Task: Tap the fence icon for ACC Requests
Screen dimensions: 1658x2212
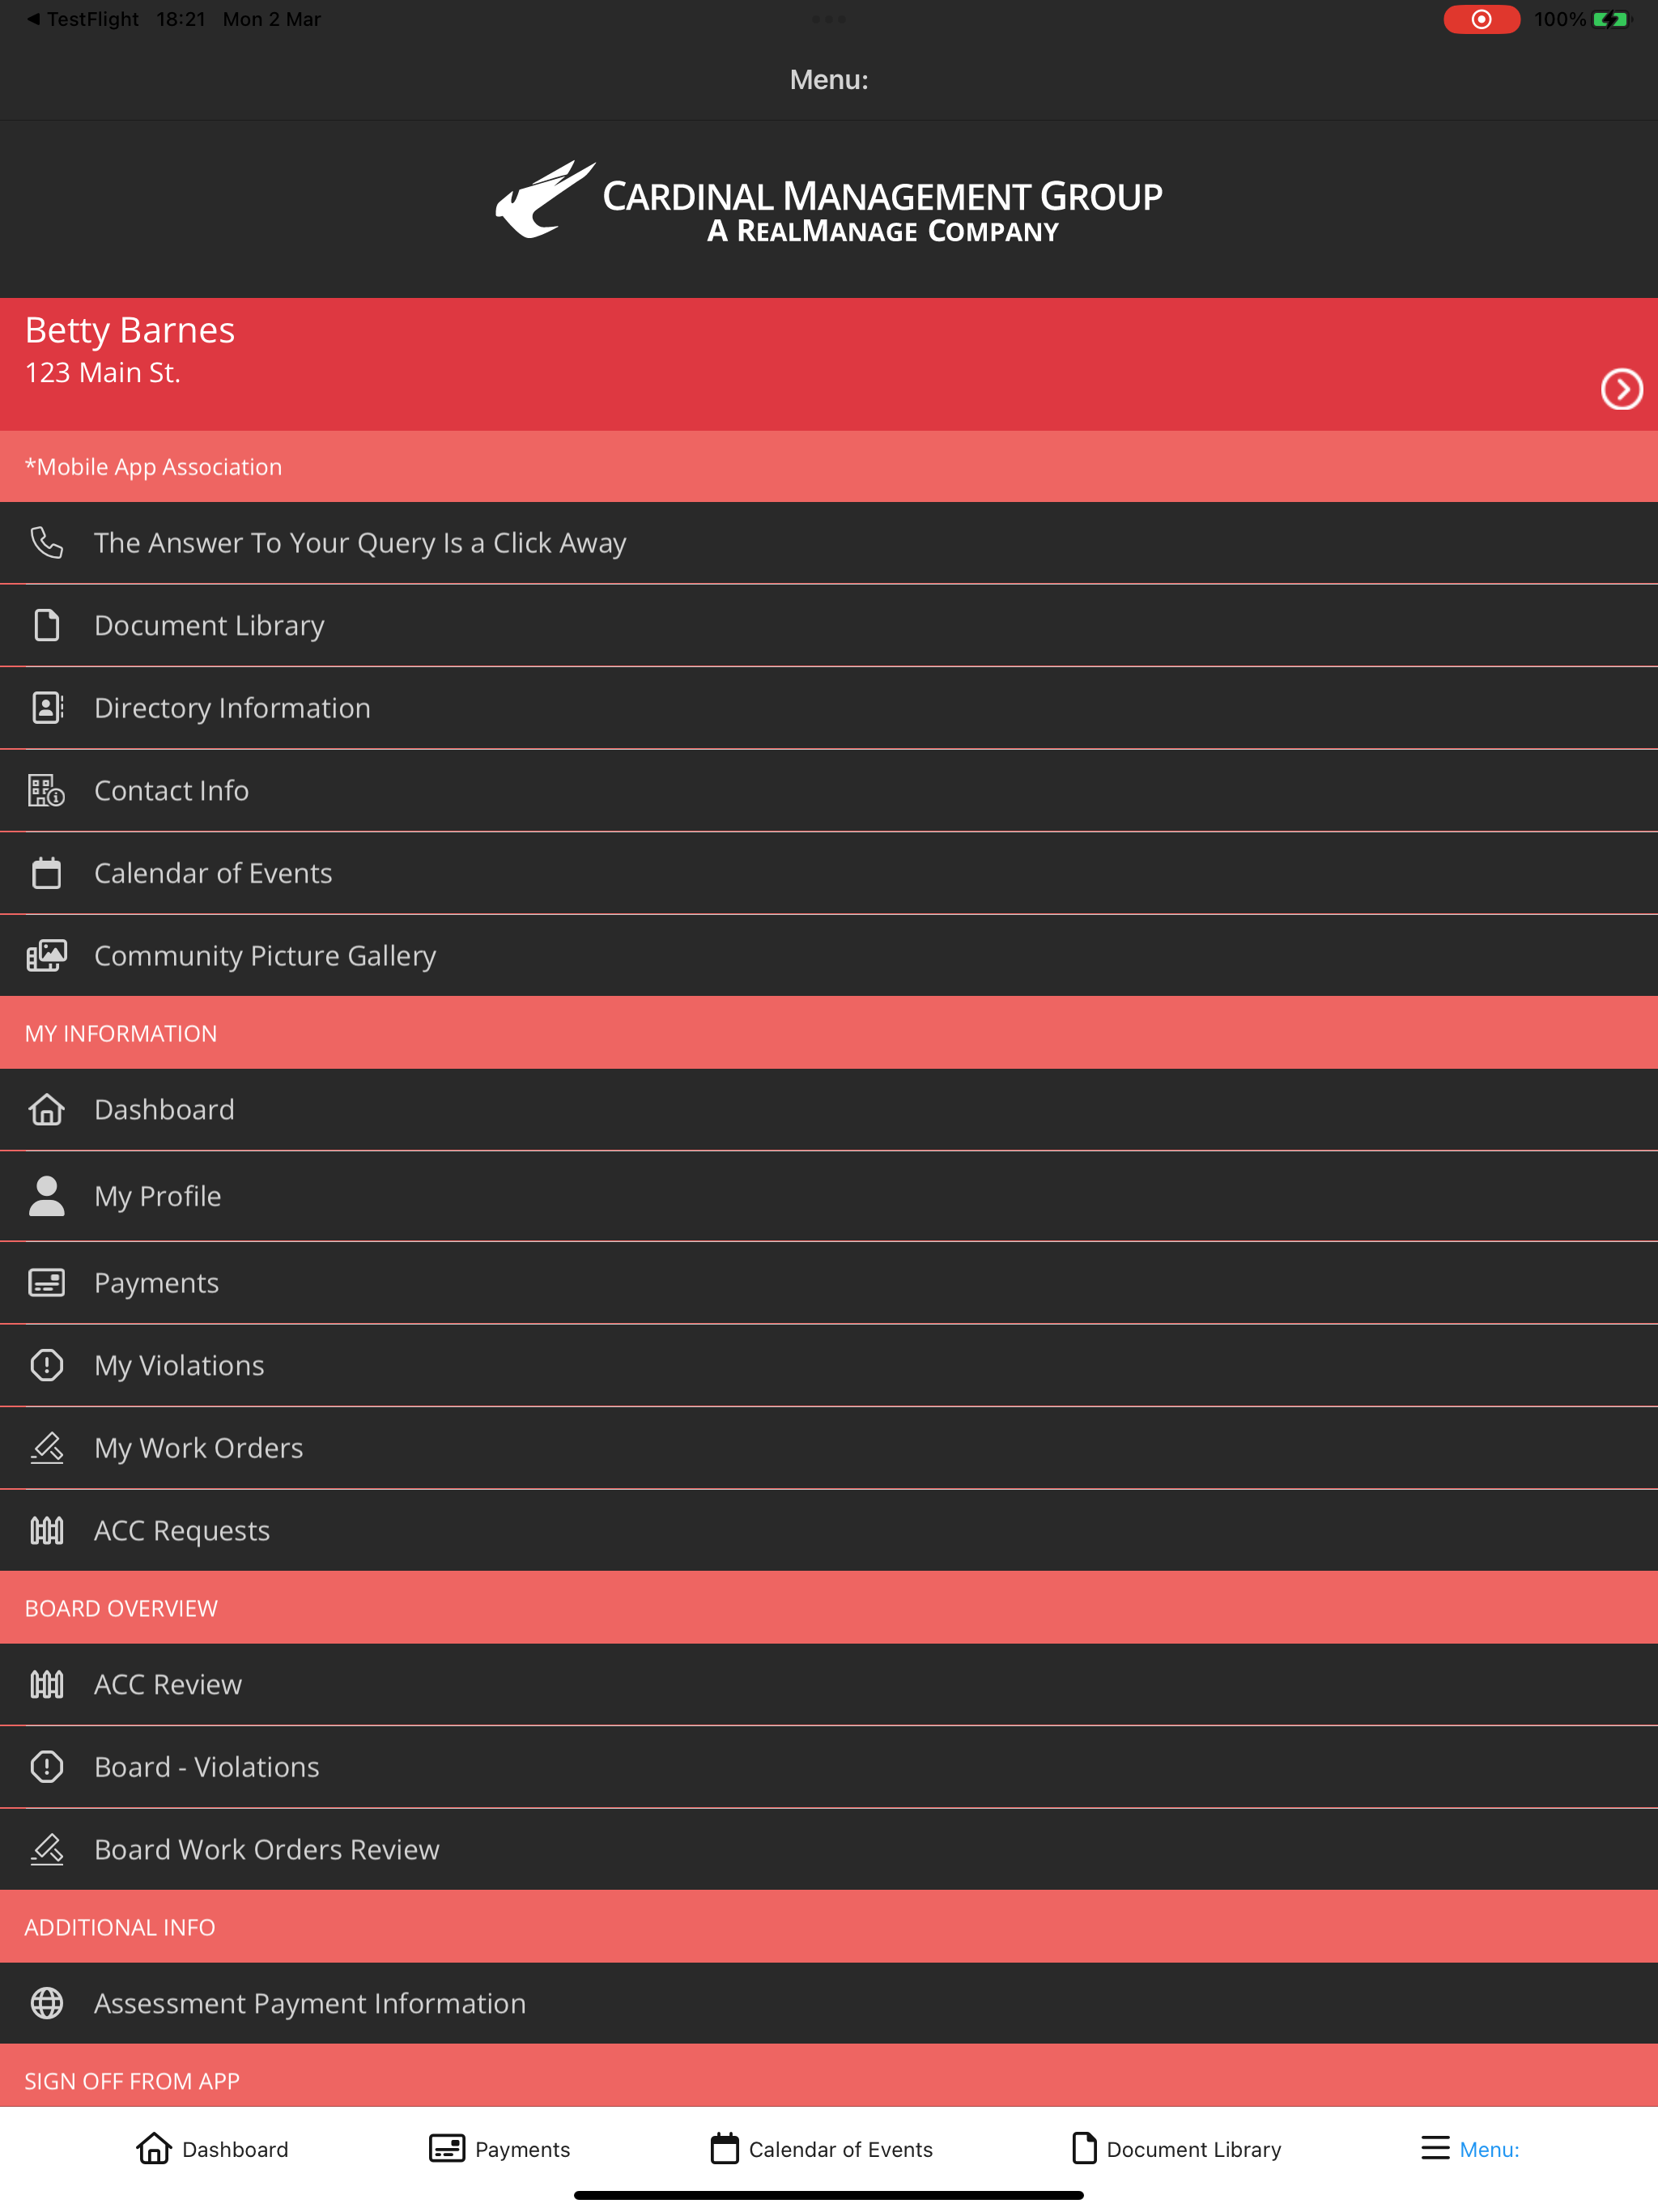Action: (46, 1530)
